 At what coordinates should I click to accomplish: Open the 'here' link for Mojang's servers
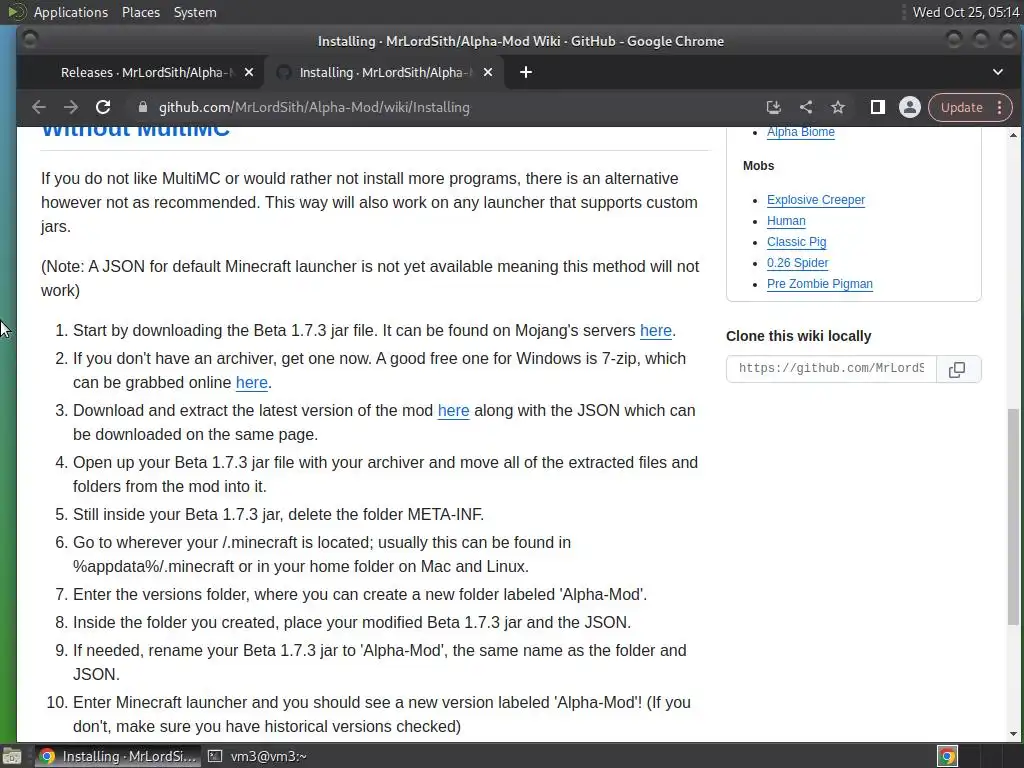pos(656,330)
